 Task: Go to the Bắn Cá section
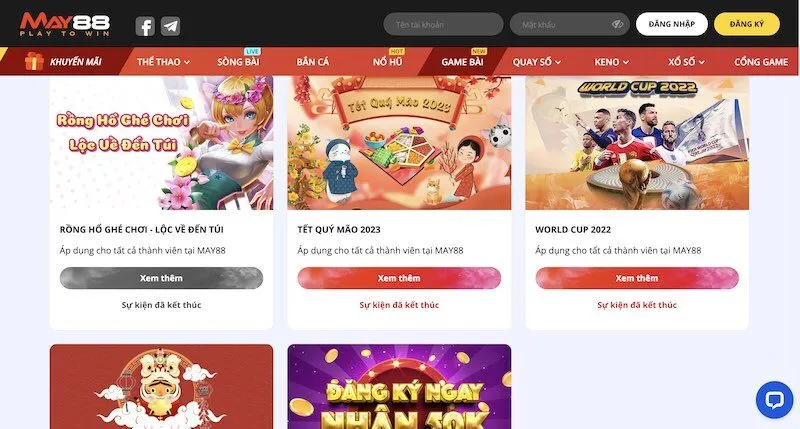tap(313, 62)
